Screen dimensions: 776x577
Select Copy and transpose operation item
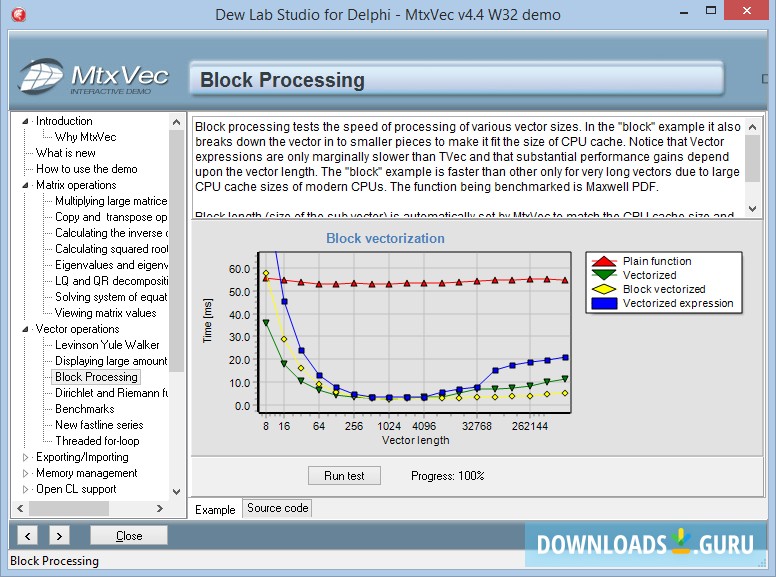tap(111, 217)
